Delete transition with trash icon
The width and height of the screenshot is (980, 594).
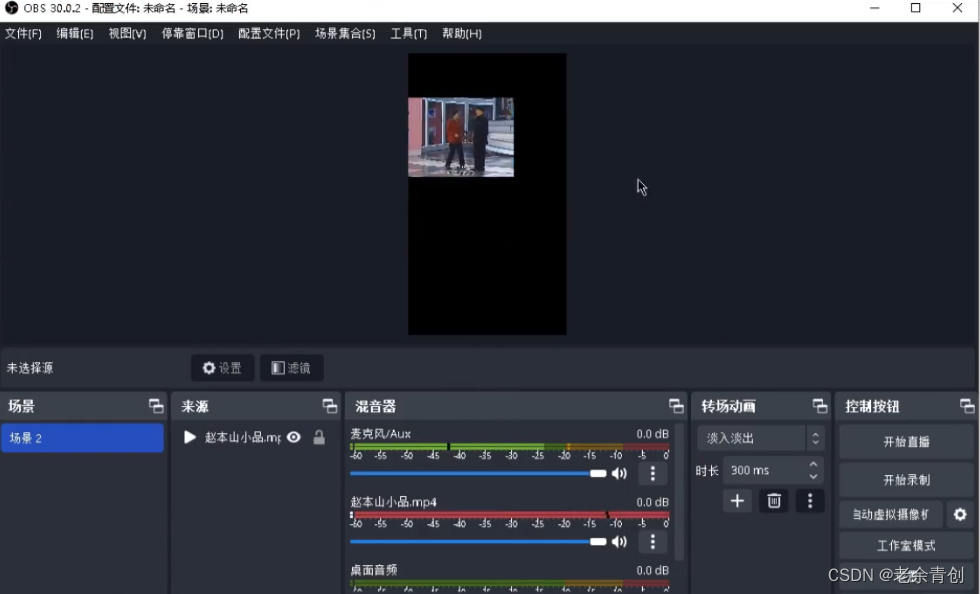coord(774,501)
